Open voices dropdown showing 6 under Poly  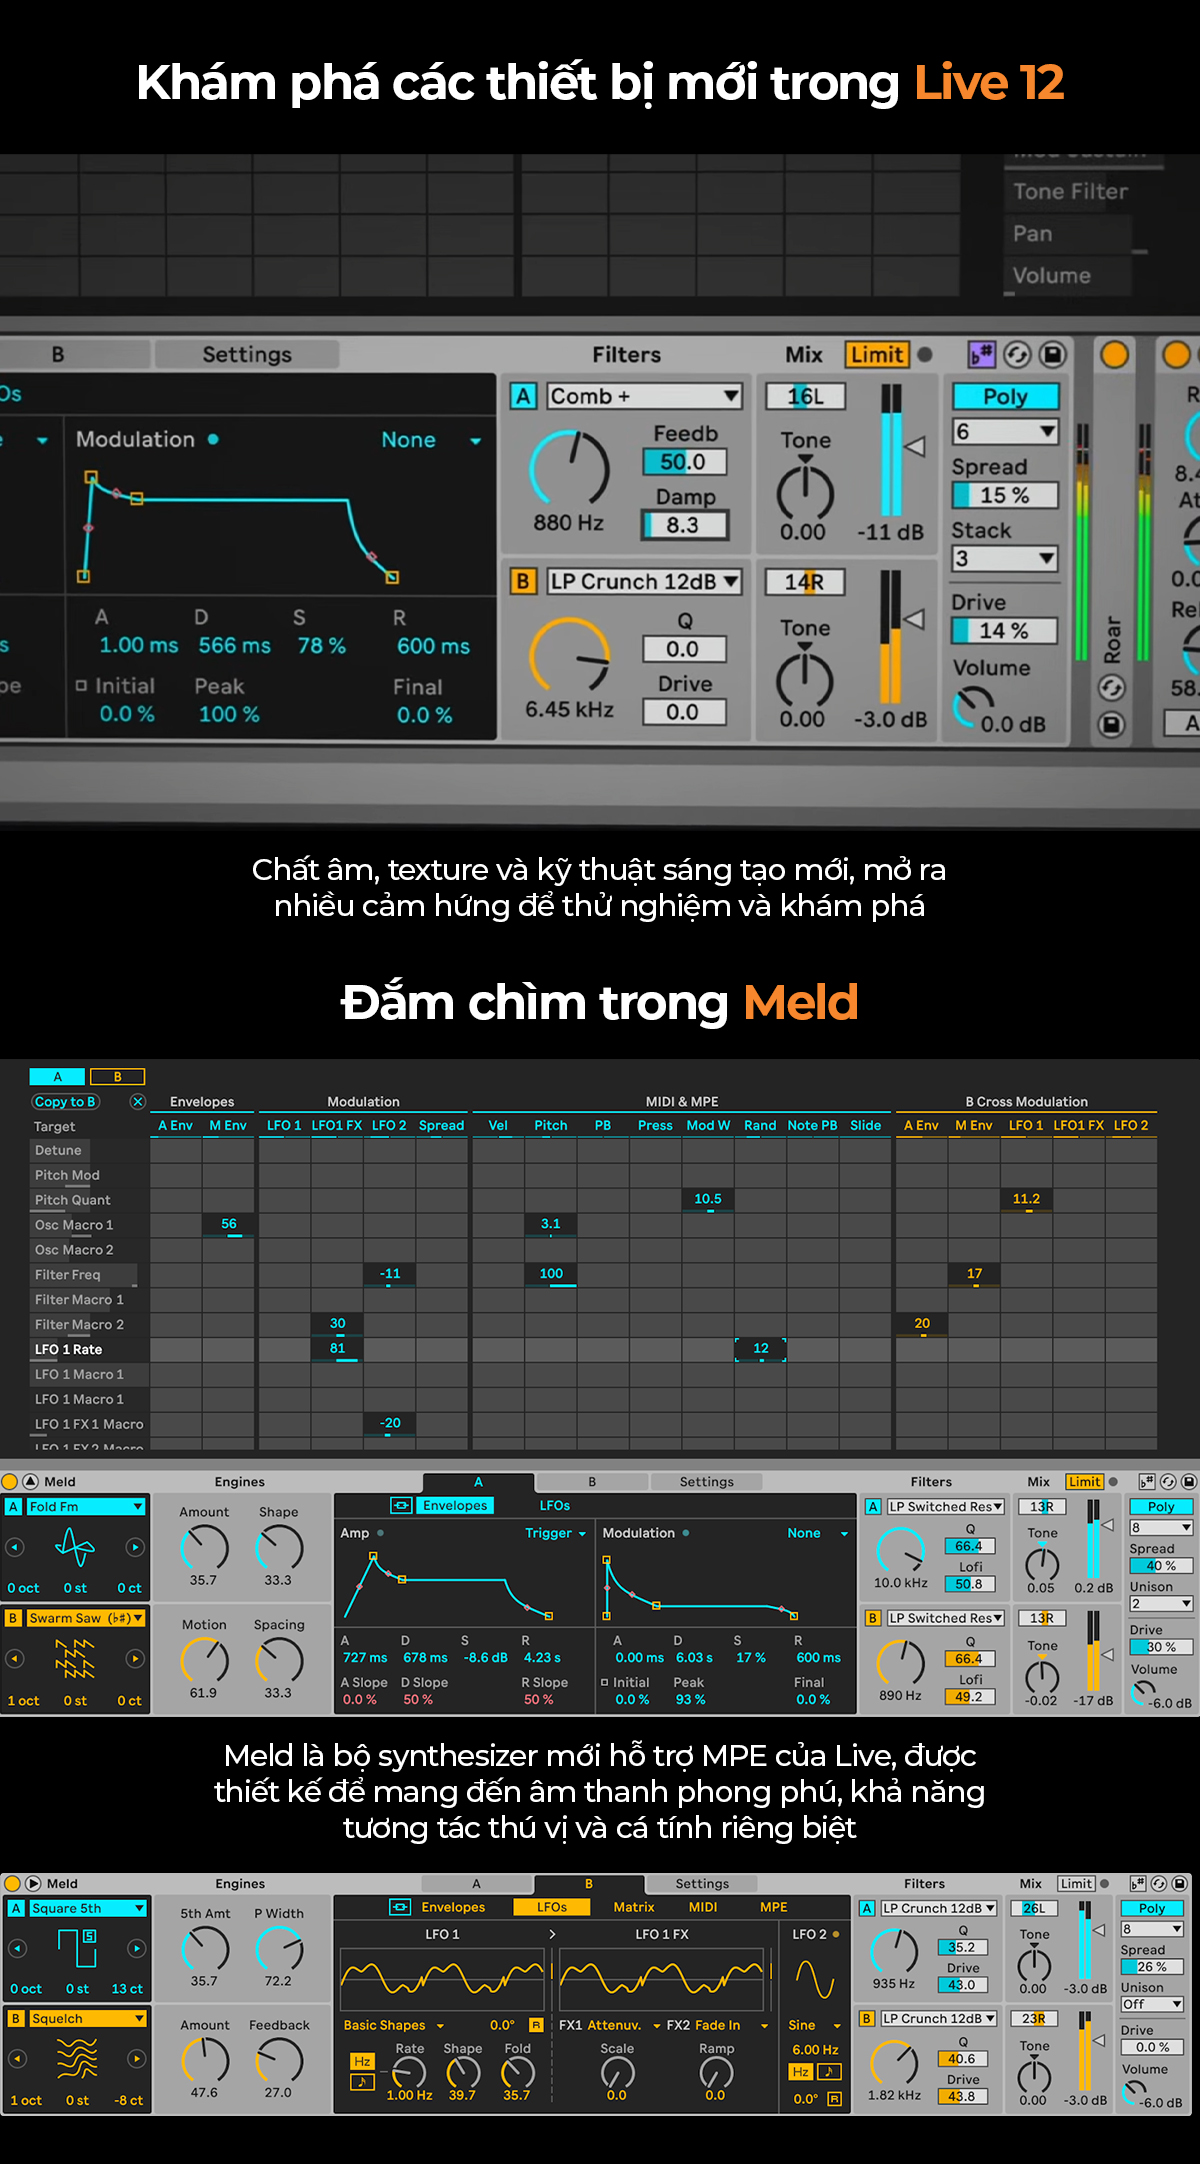pos(1005,431)
